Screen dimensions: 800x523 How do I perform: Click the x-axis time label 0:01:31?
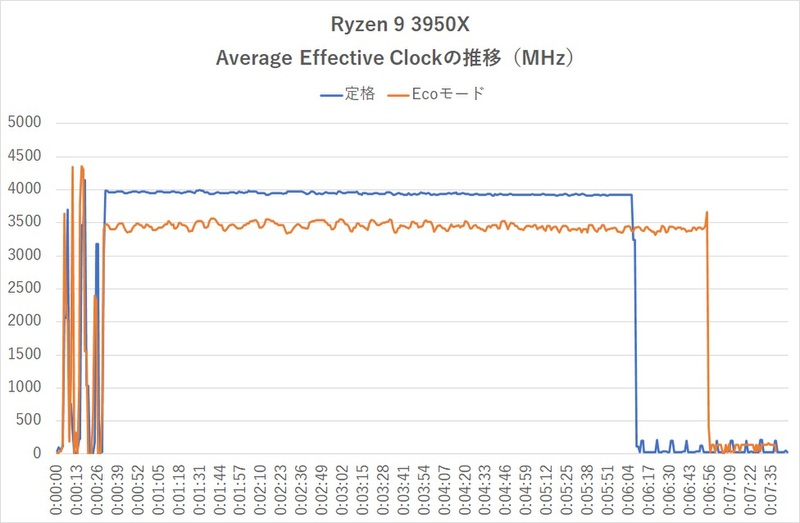click(198, 490)
